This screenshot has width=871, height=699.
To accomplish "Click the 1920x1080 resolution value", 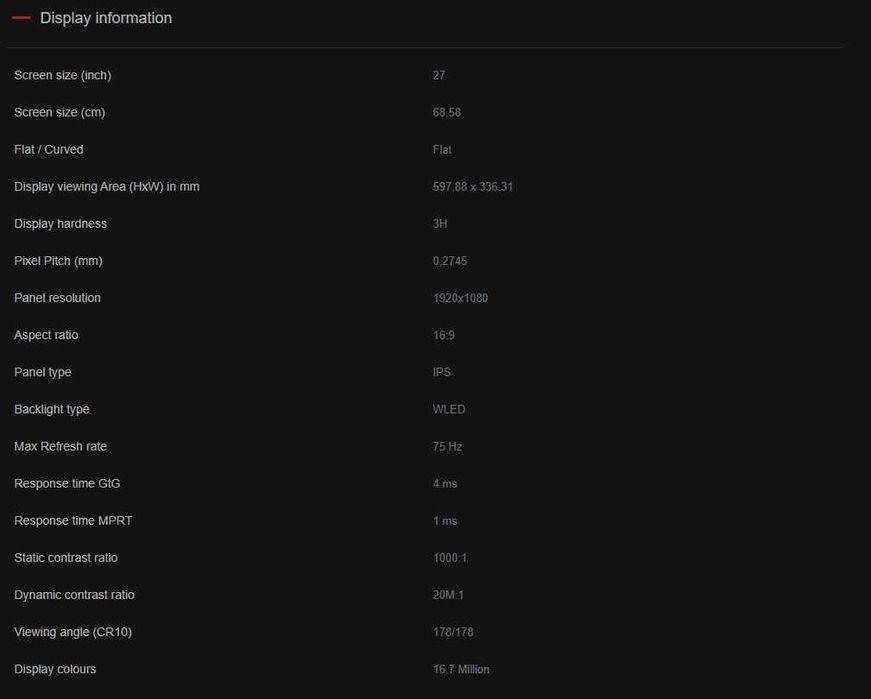I will coord(460,298).
